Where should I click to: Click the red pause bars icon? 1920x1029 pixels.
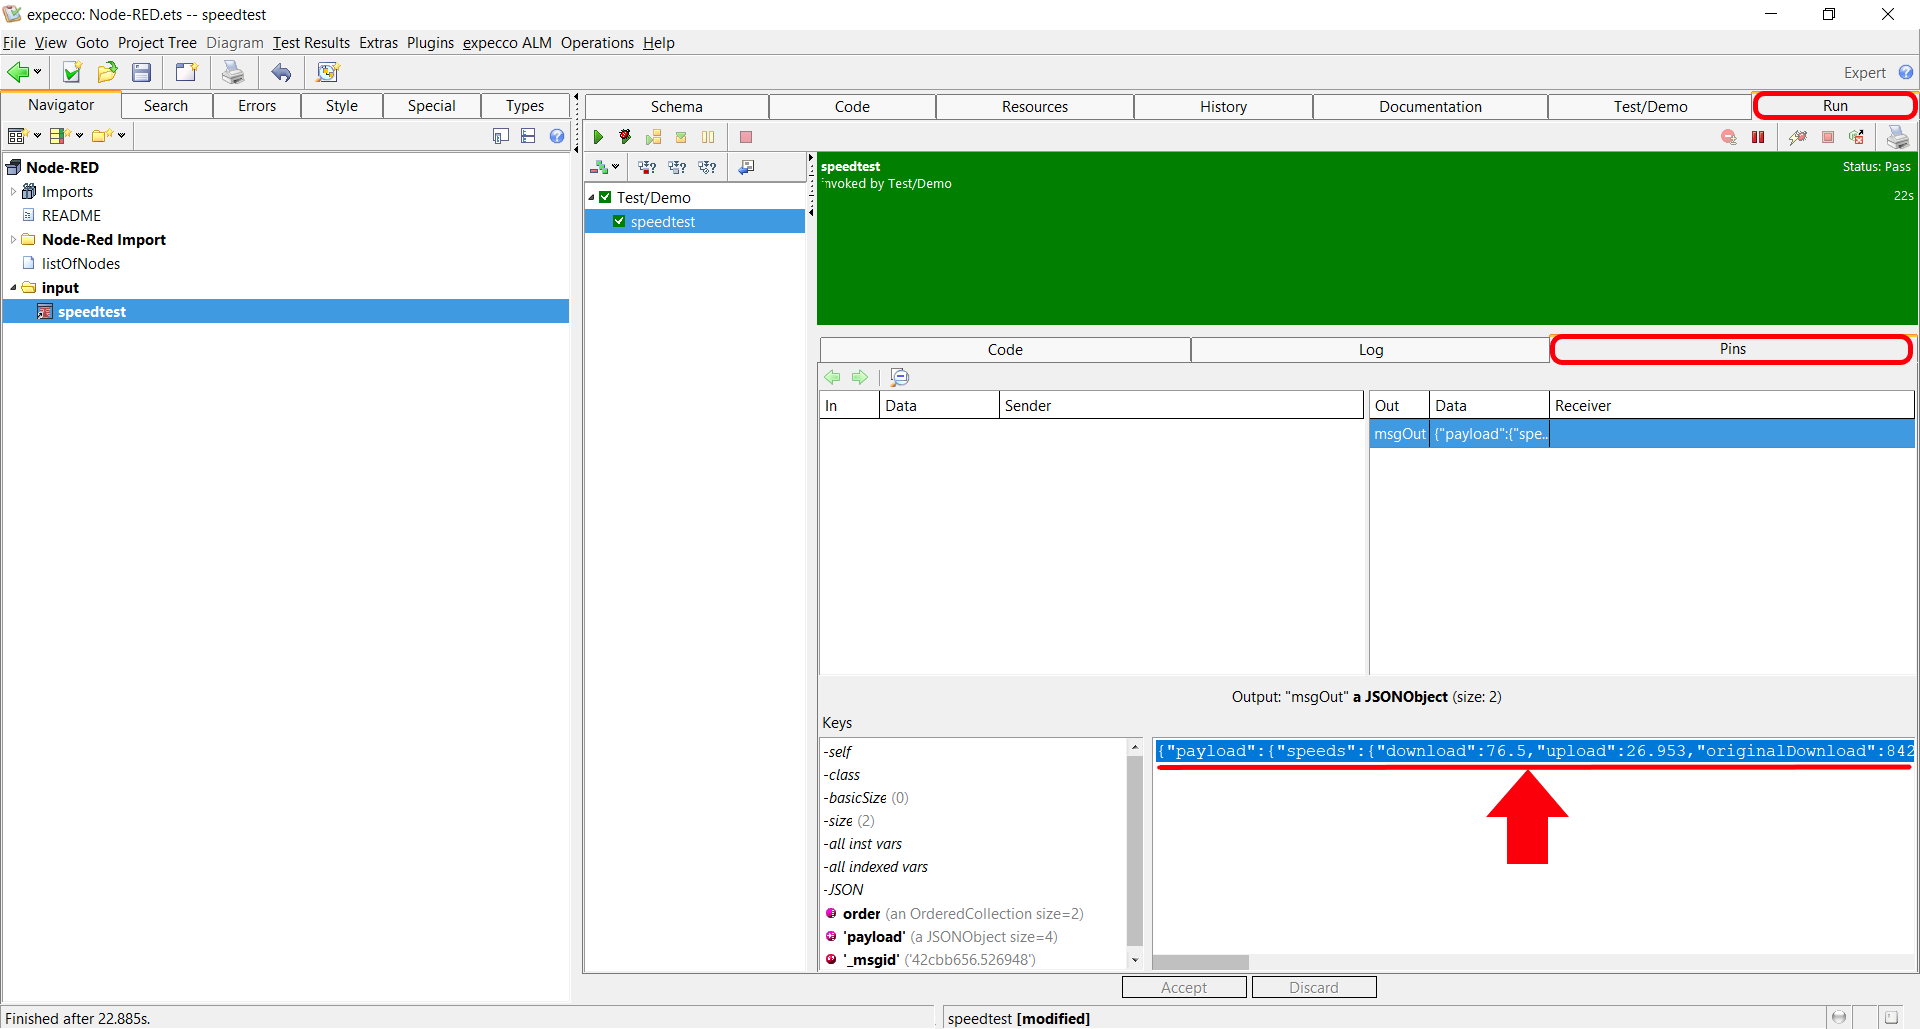pos(1758,137)
